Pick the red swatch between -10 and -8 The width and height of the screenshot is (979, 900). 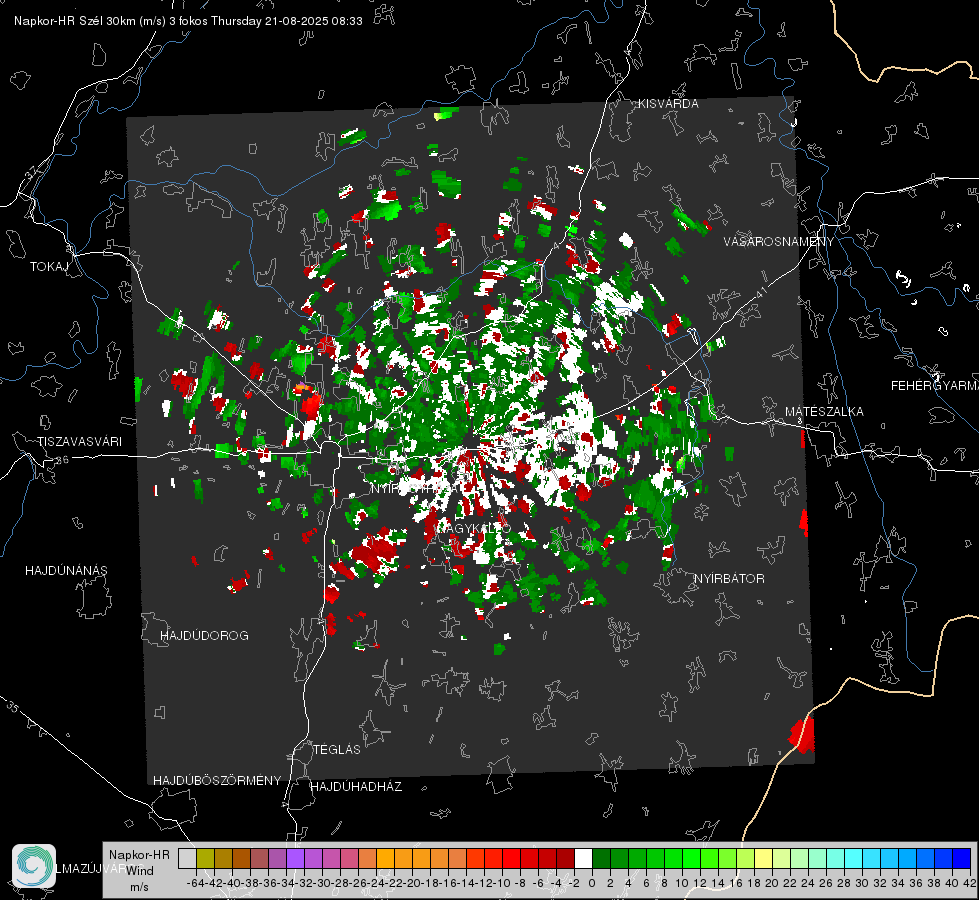coord(511,858)
